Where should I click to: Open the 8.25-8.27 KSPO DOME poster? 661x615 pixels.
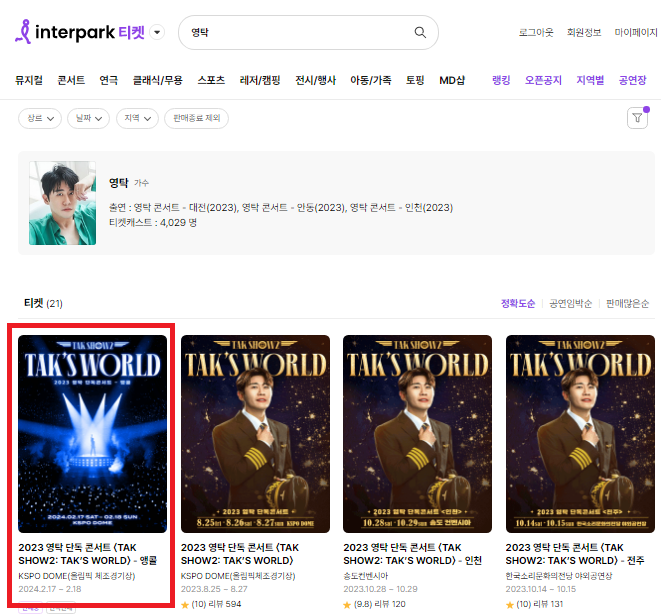coord(255,434)
